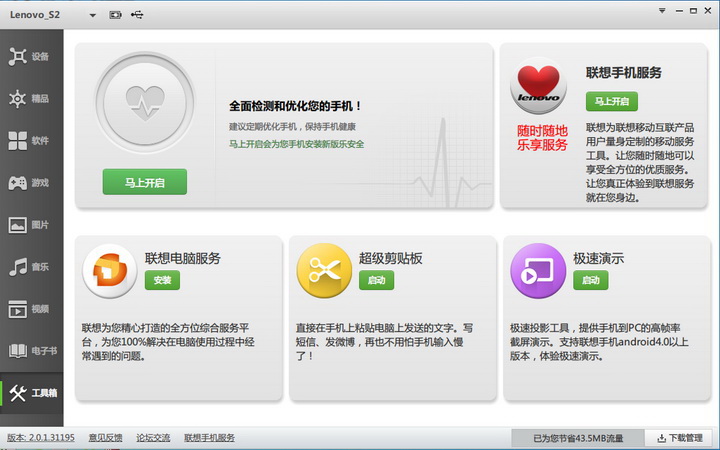
Task: Open the 电子书 (E-book) section
Action: coord(31,351)
